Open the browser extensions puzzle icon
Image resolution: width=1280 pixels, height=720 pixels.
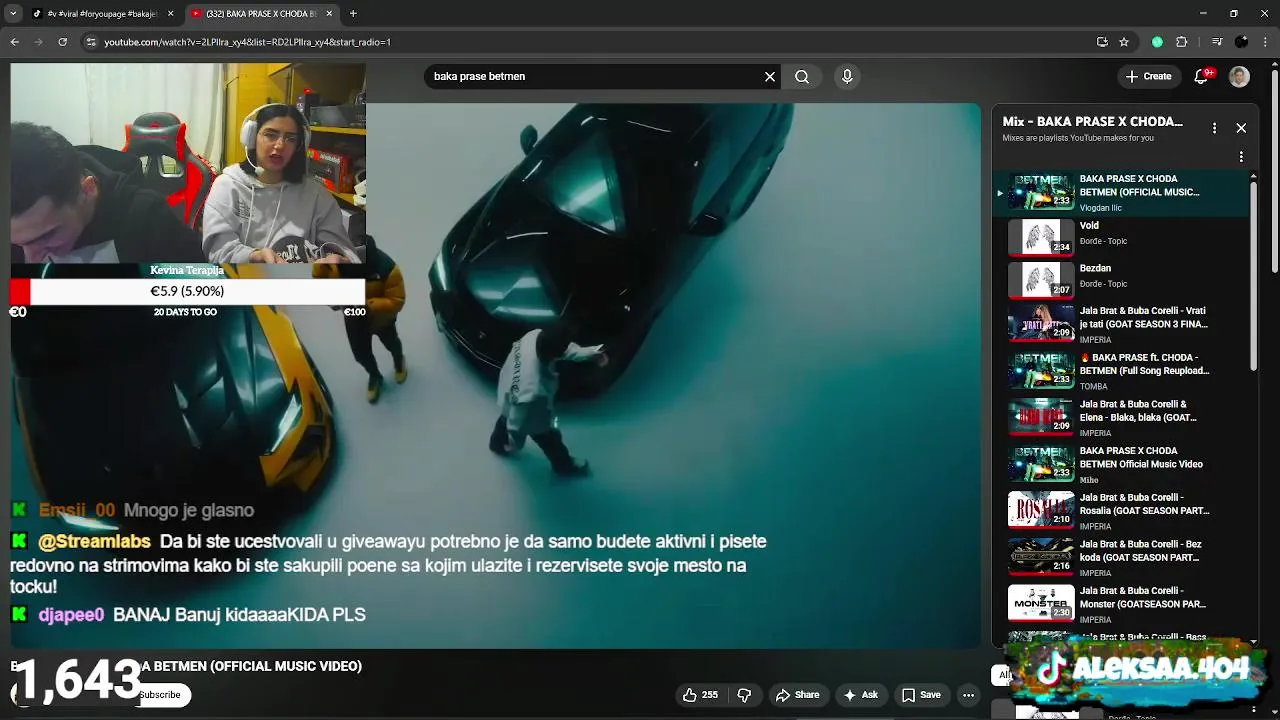click(x=1181, y=42)
